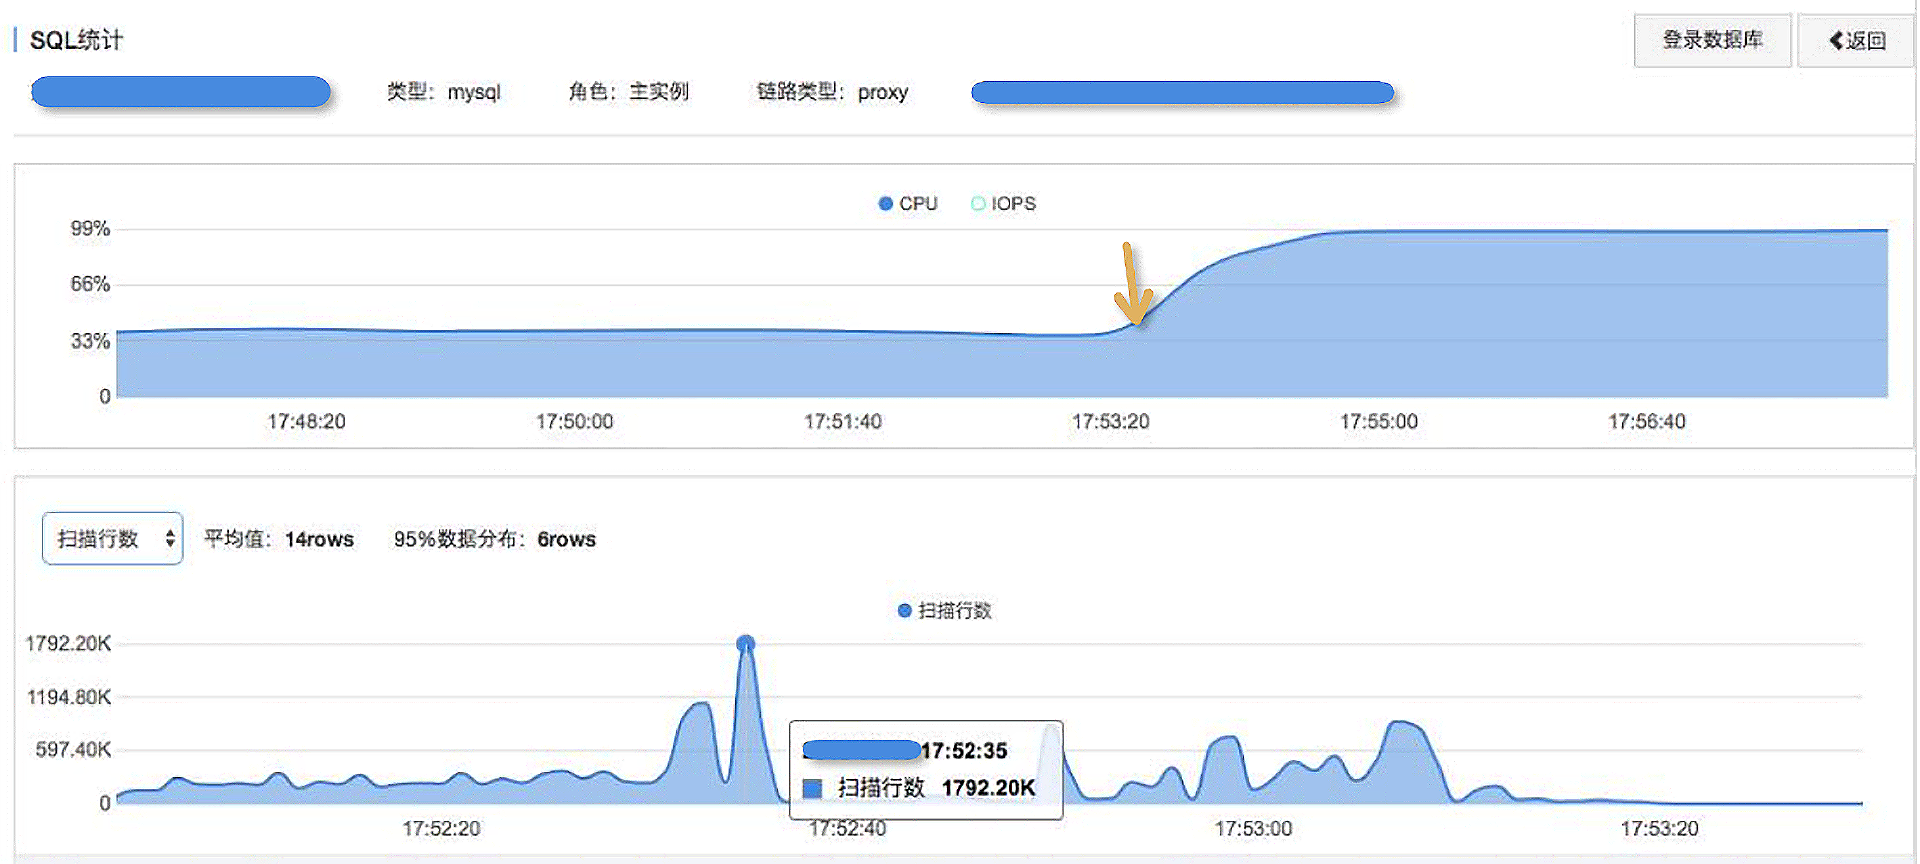Viewport: 1920px width, 864px height.
Task: Click the SQL统计 page title
Action: (76, 40)
